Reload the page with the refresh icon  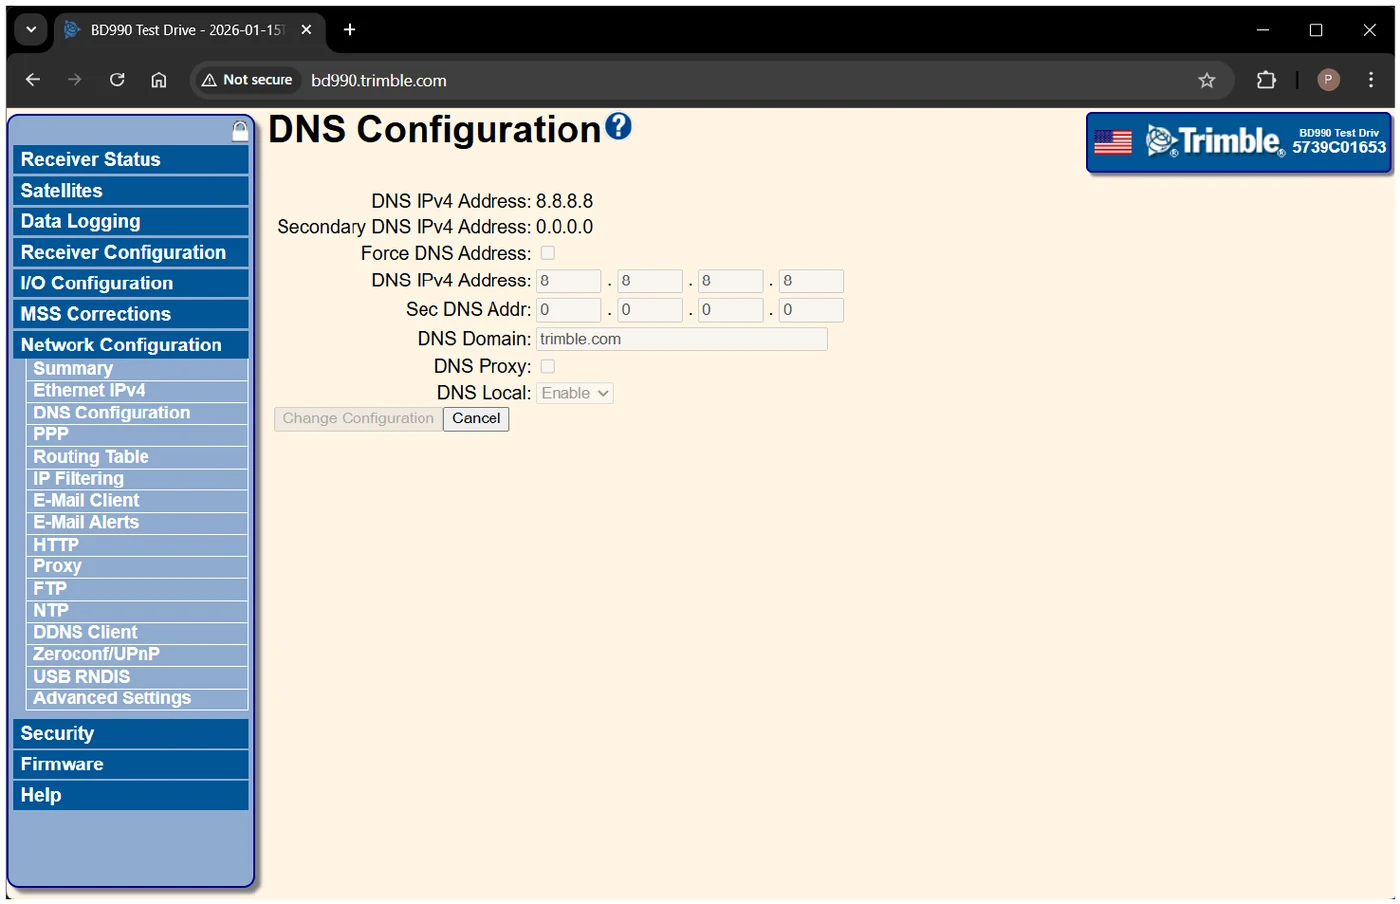tap(117, 80)
